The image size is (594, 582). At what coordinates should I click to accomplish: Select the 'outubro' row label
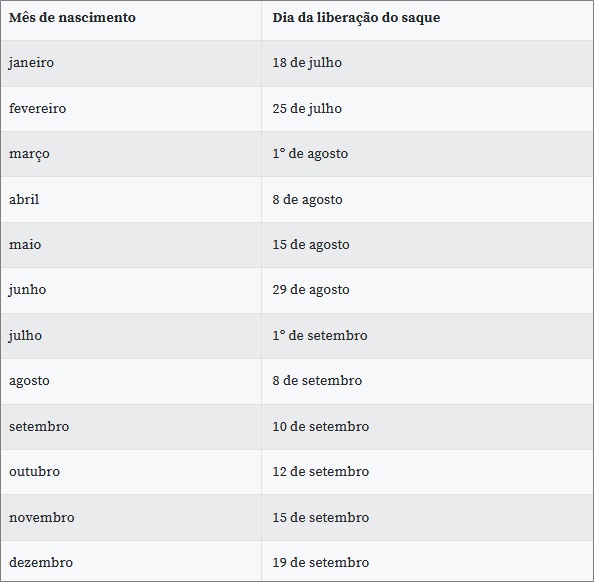pyautogui.click(x=34, y=472)
